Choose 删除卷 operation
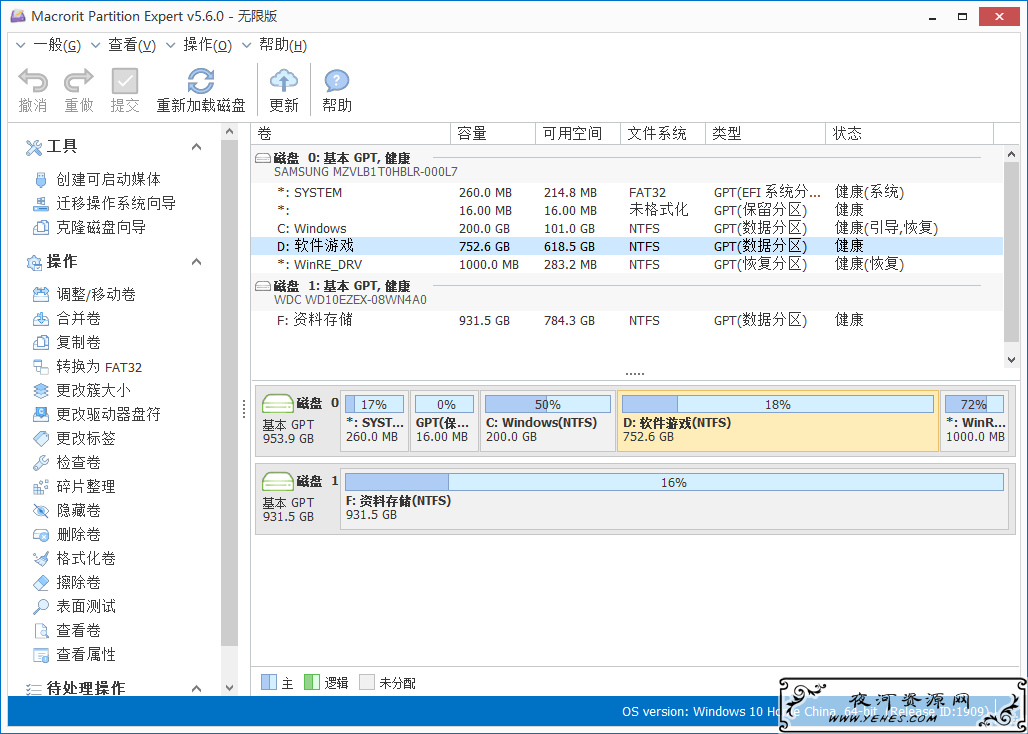 66,534
